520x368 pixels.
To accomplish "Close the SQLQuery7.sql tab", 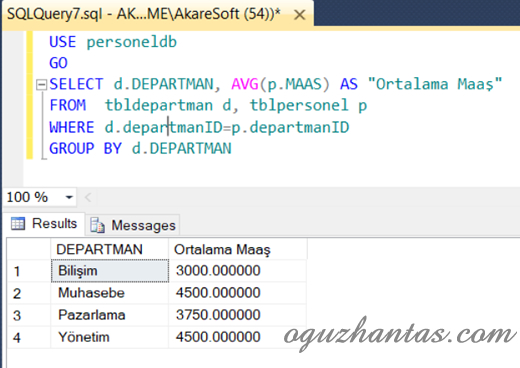I will 300,15.
